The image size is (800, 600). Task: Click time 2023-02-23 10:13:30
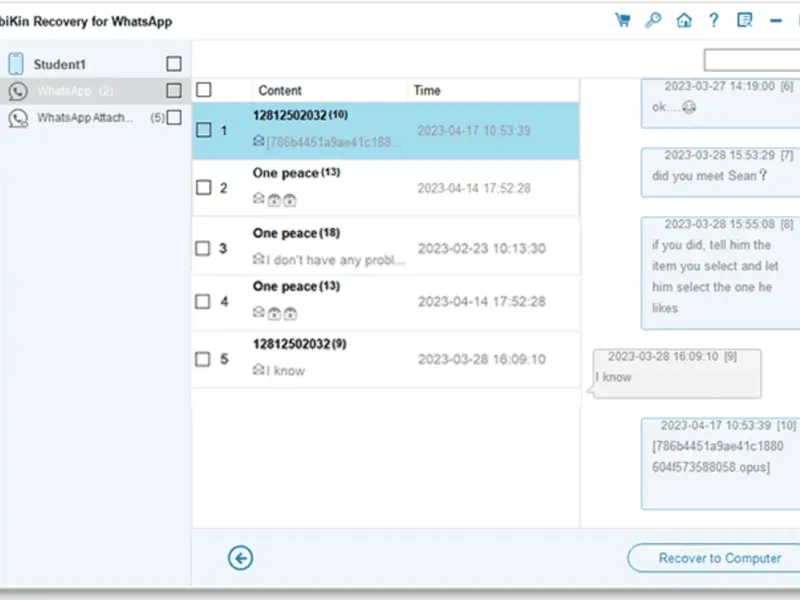click(x=482, y=248)
